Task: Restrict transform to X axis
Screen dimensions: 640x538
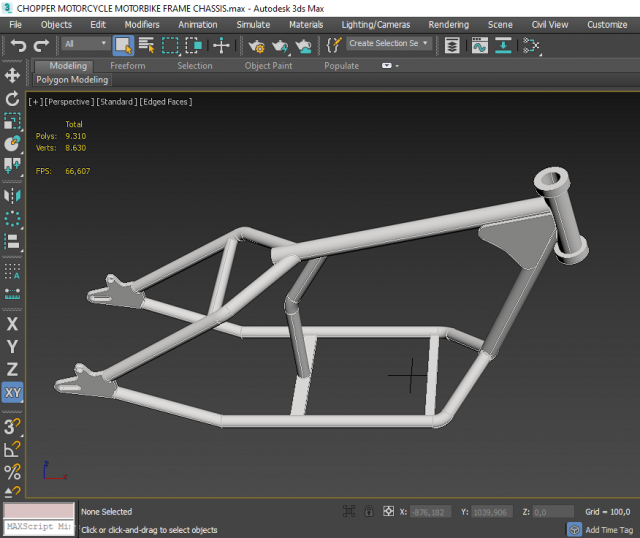Action: coord(12,324)
